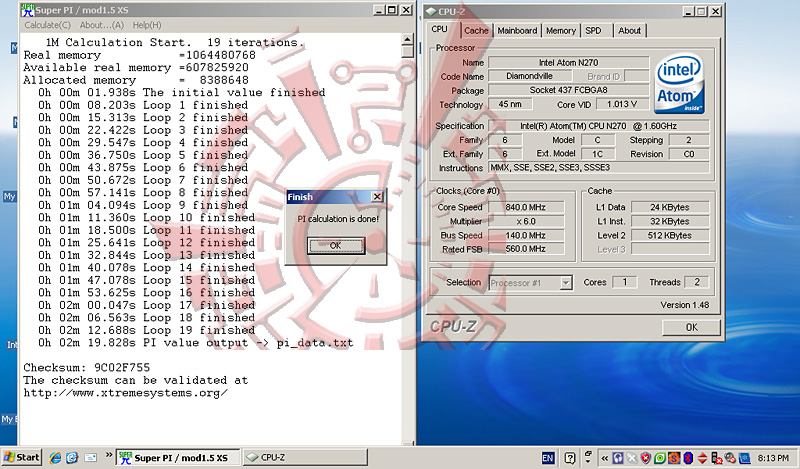
Task: Collapse the system tray with chevron
Action: point(605,458)
